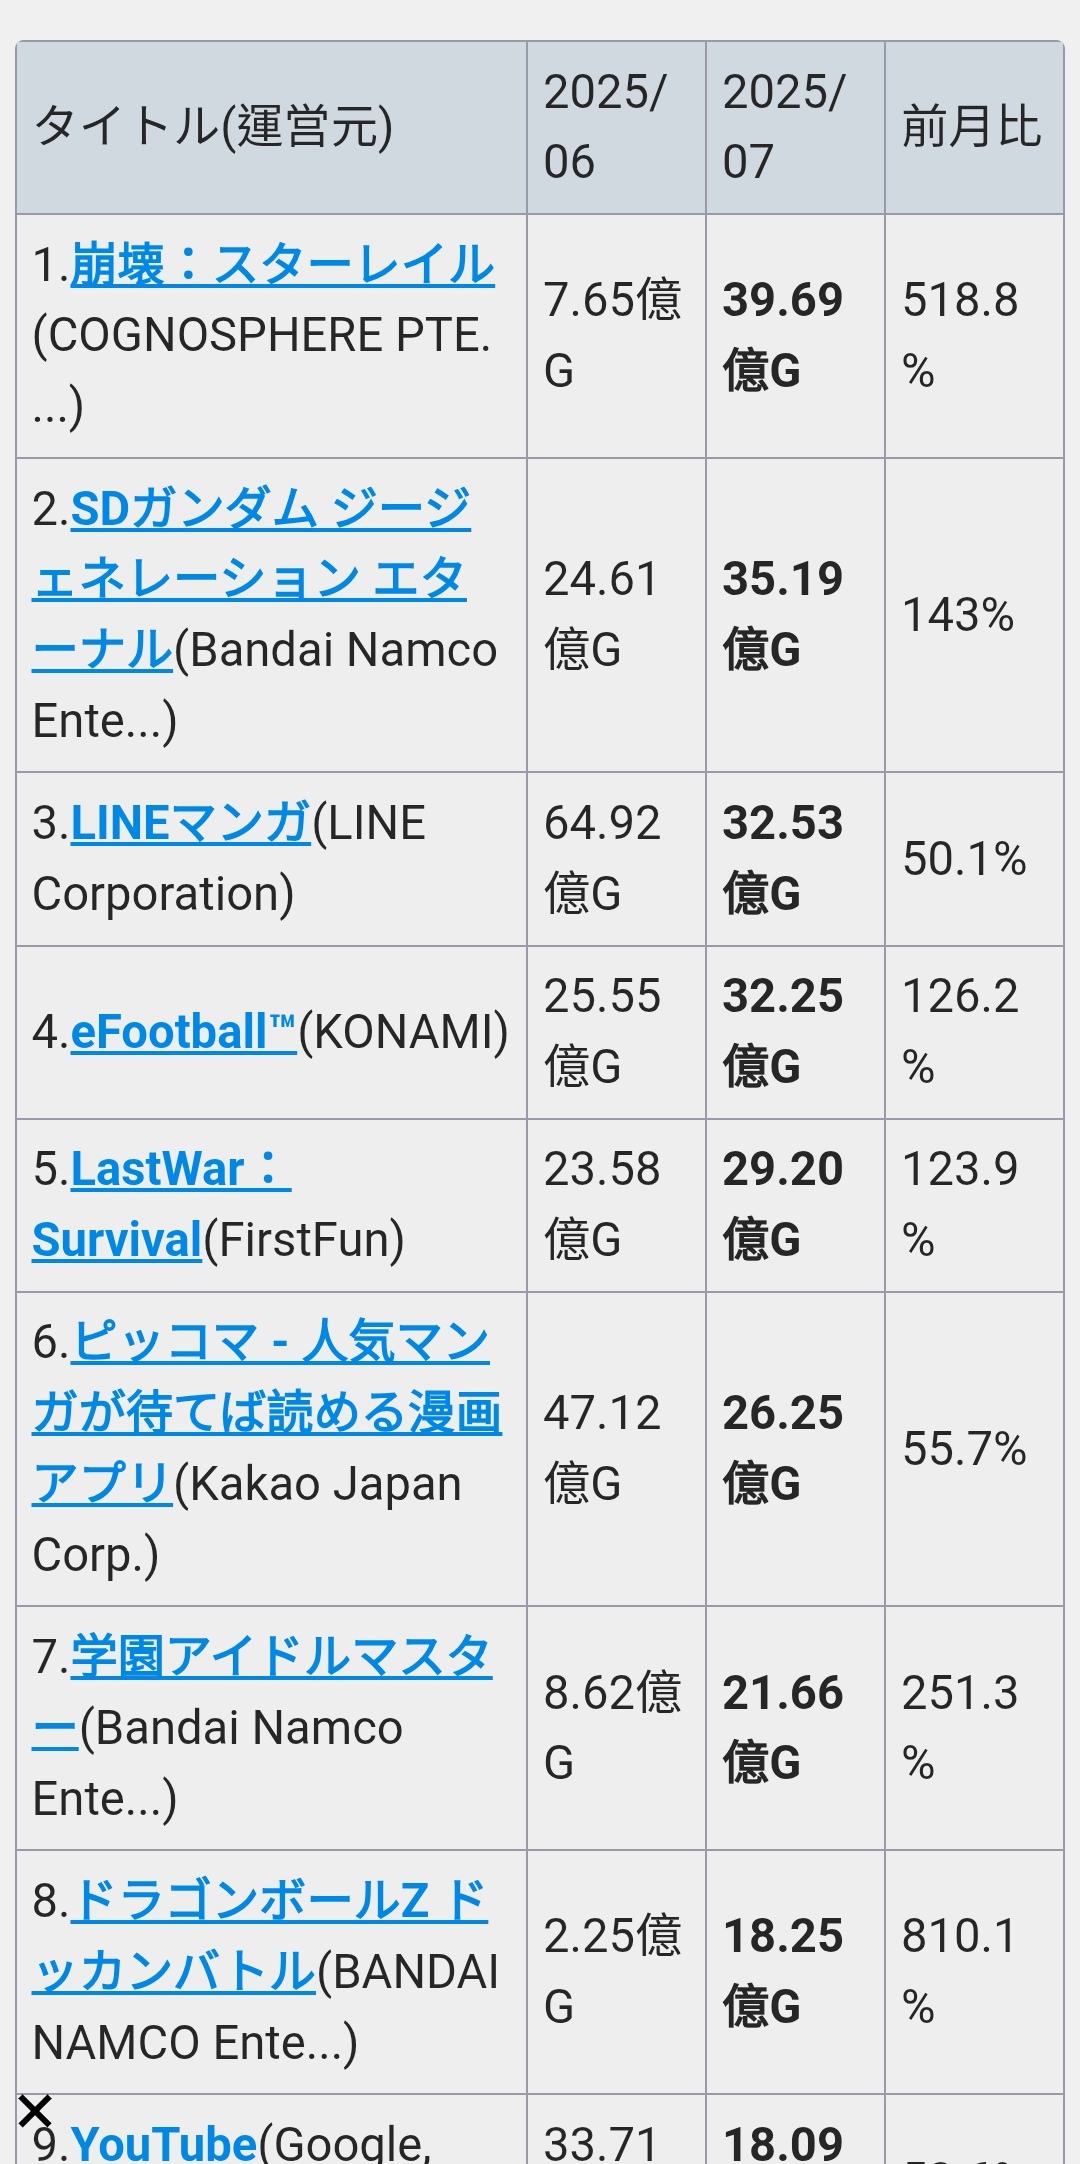Click the 前月比 column header
This screenshot has width=1080, height=2164.
tap(974, 128)
